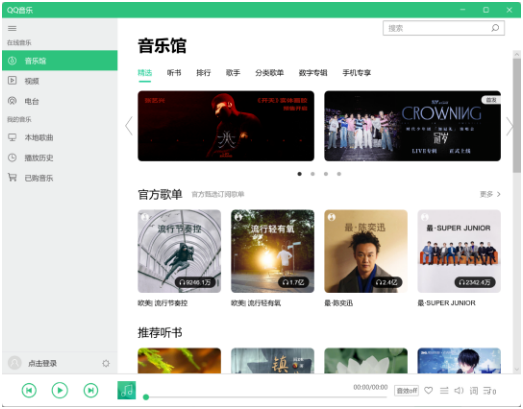Click the 欧美| 流行轻有氧 title
523x409 pixels.
pos(256,303)
